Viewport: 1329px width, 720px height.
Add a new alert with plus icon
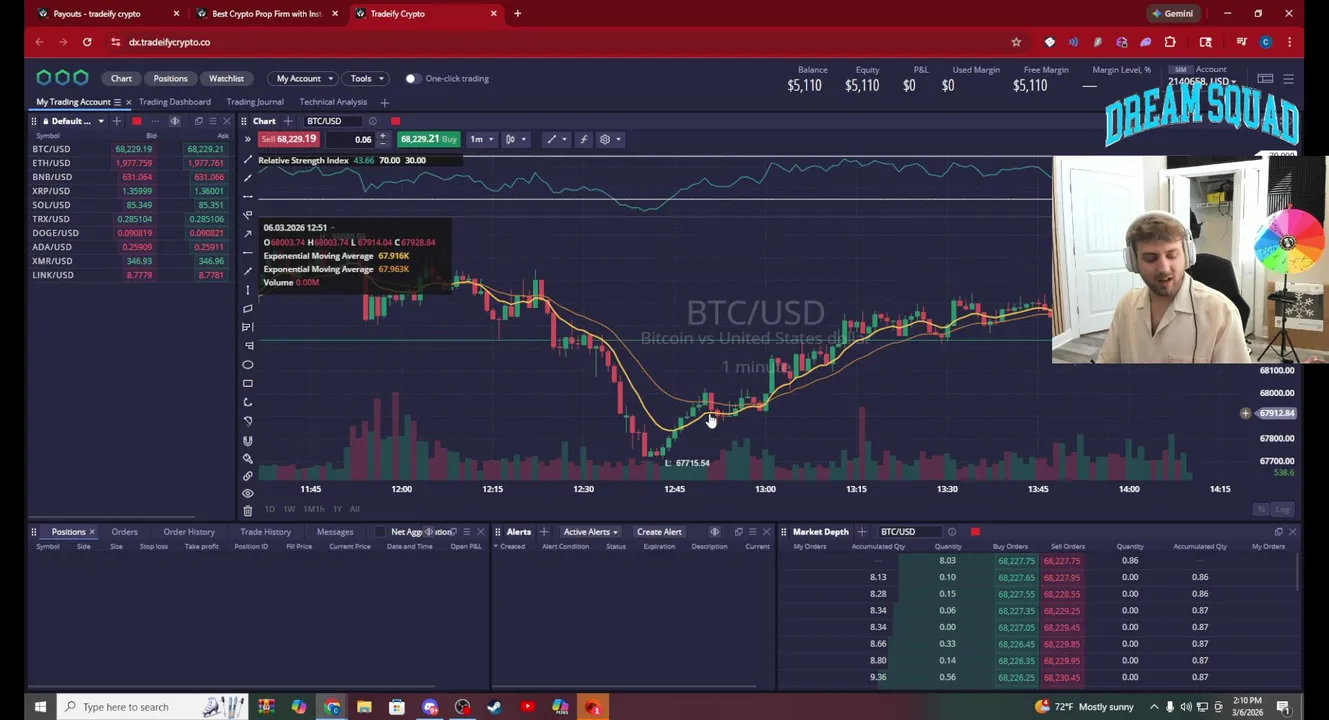[545, 532]
